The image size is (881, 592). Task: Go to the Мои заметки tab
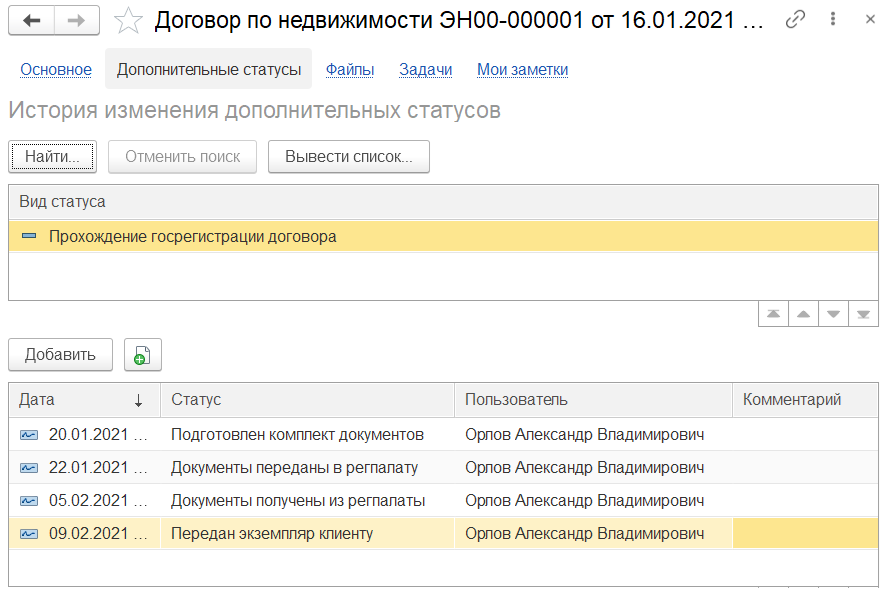[x=522, y=69]
